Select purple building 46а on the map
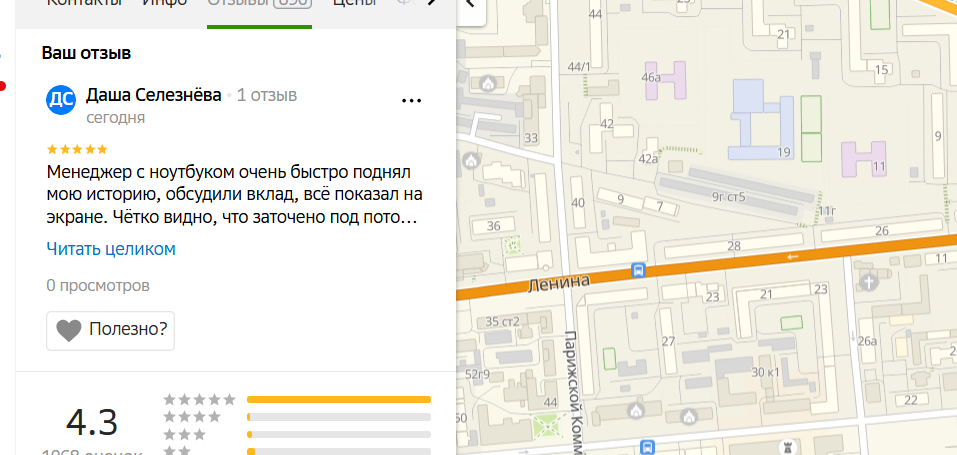This screenshot has width=957, height=455. click(x=665, y=81)
